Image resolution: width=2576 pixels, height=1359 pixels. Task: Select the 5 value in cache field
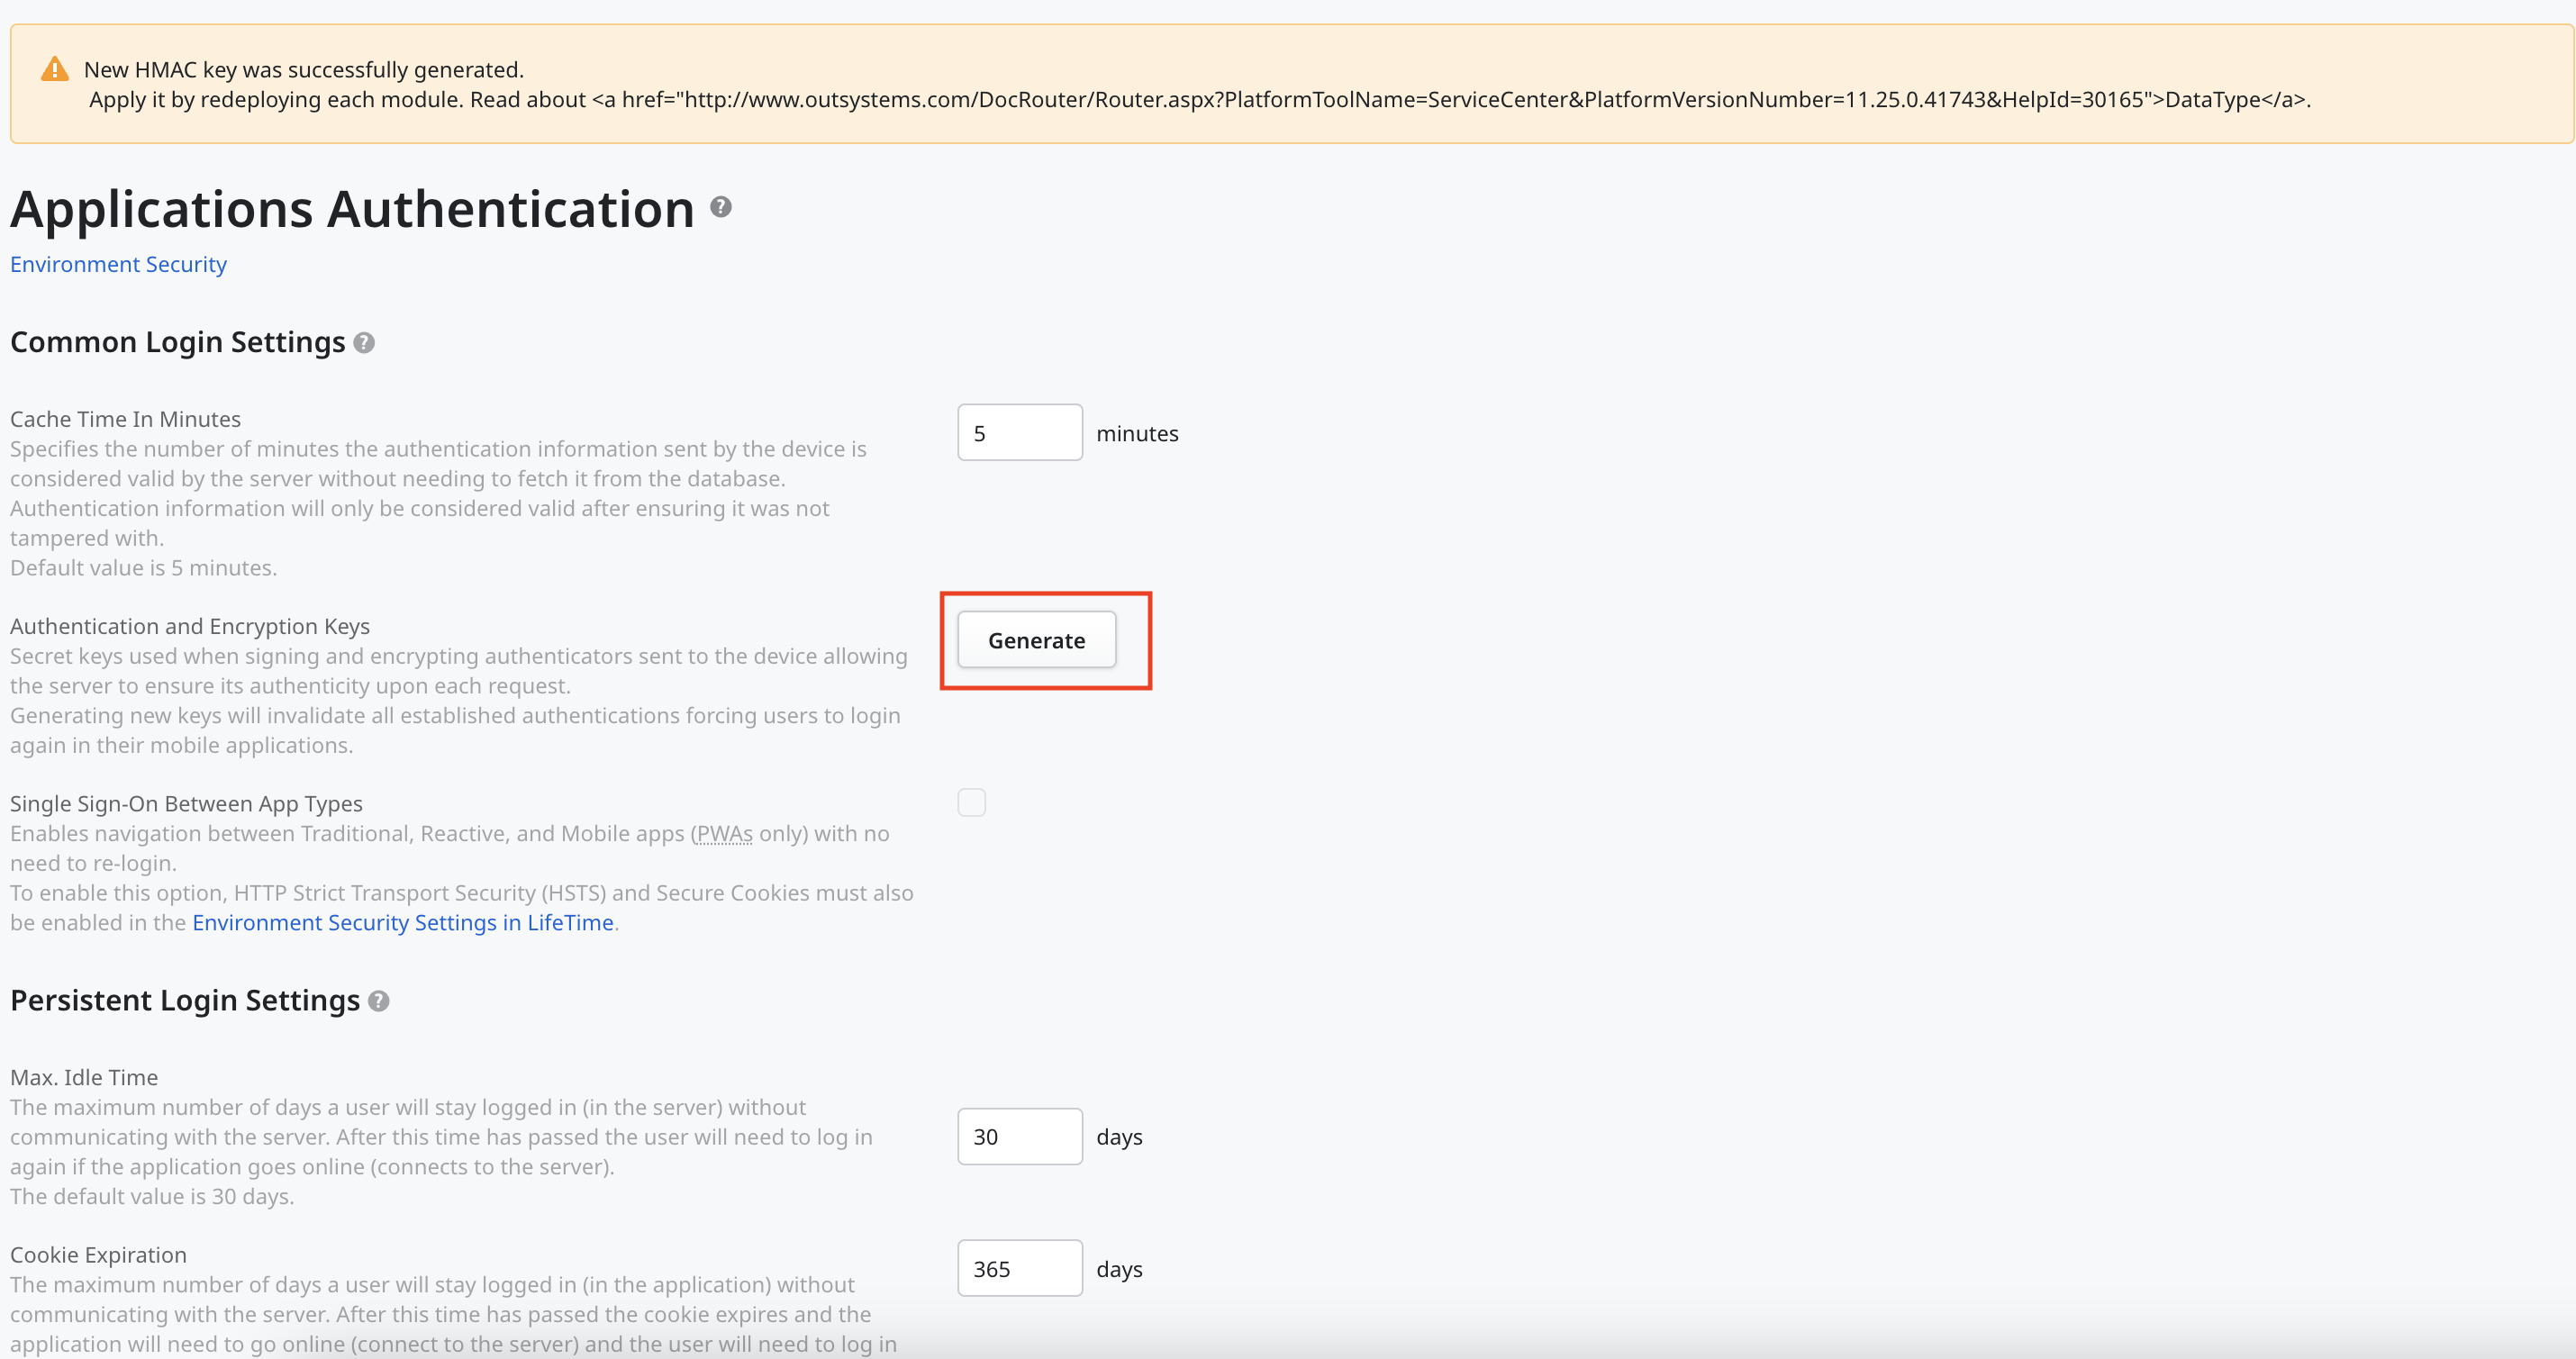click(980, 432)
